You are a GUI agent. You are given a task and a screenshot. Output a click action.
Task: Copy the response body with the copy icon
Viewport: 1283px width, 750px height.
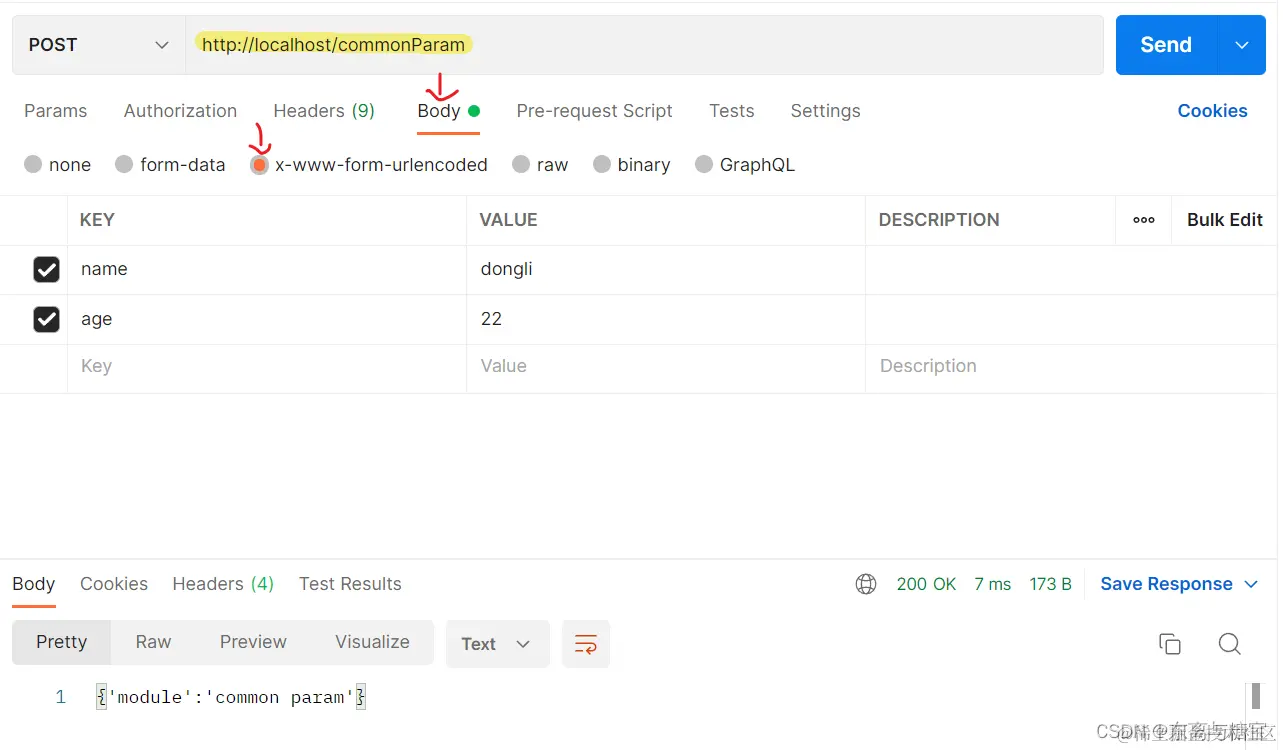1170,644
